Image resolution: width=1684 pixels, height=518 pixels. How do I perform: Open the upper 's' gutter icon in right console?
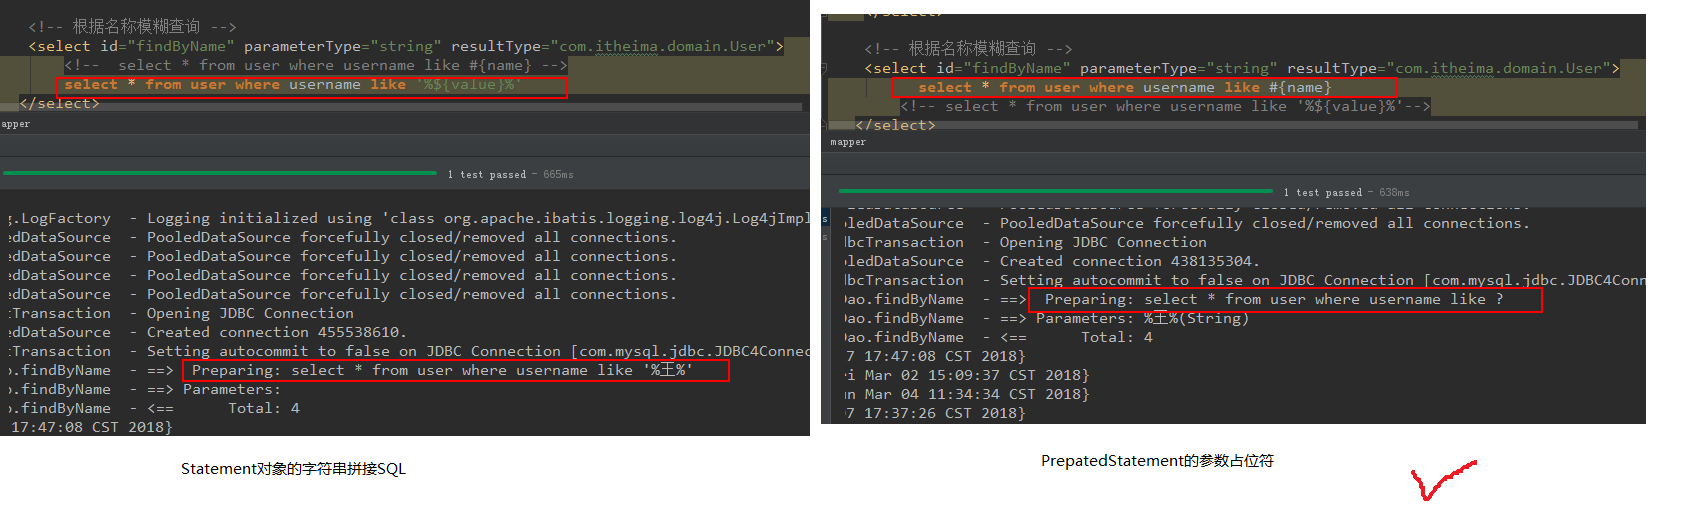click(825, 218)
